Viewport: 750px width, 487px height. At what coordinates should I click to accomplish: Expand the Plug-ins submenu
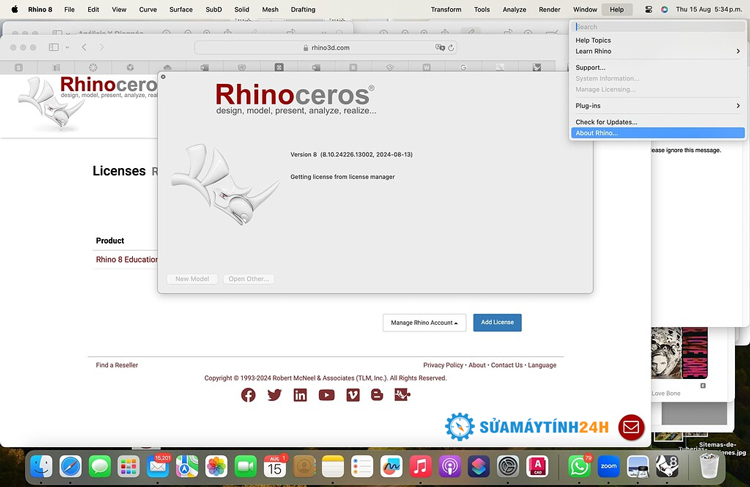[658, 106]
